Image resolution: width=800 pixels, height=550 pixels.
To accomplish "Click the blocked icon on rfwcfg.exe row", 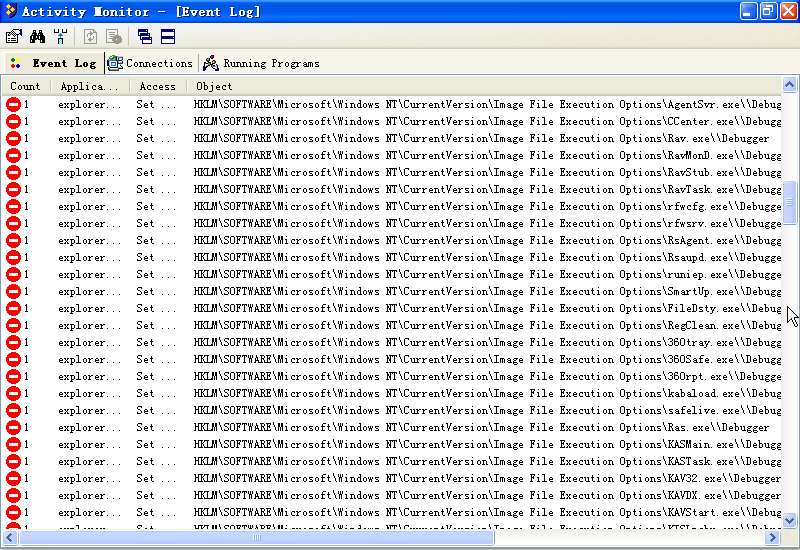I will (x=13, y=207).
